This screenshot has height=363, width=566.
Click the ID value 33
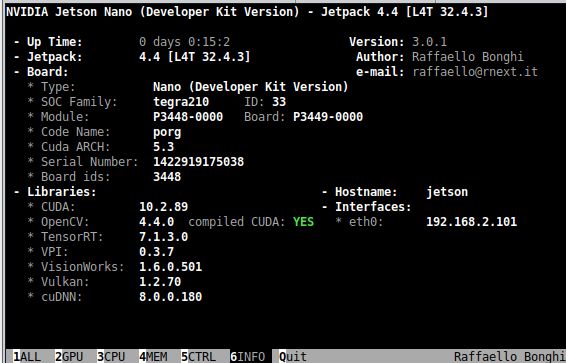tap(279, 102)
